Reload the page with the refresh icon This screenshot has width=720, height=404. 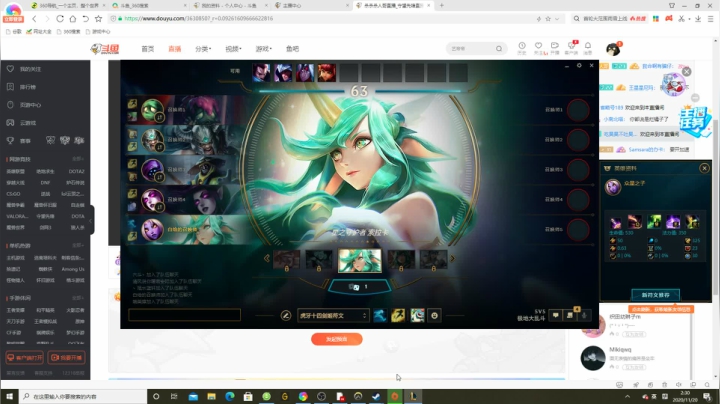(x=60, y=19)
